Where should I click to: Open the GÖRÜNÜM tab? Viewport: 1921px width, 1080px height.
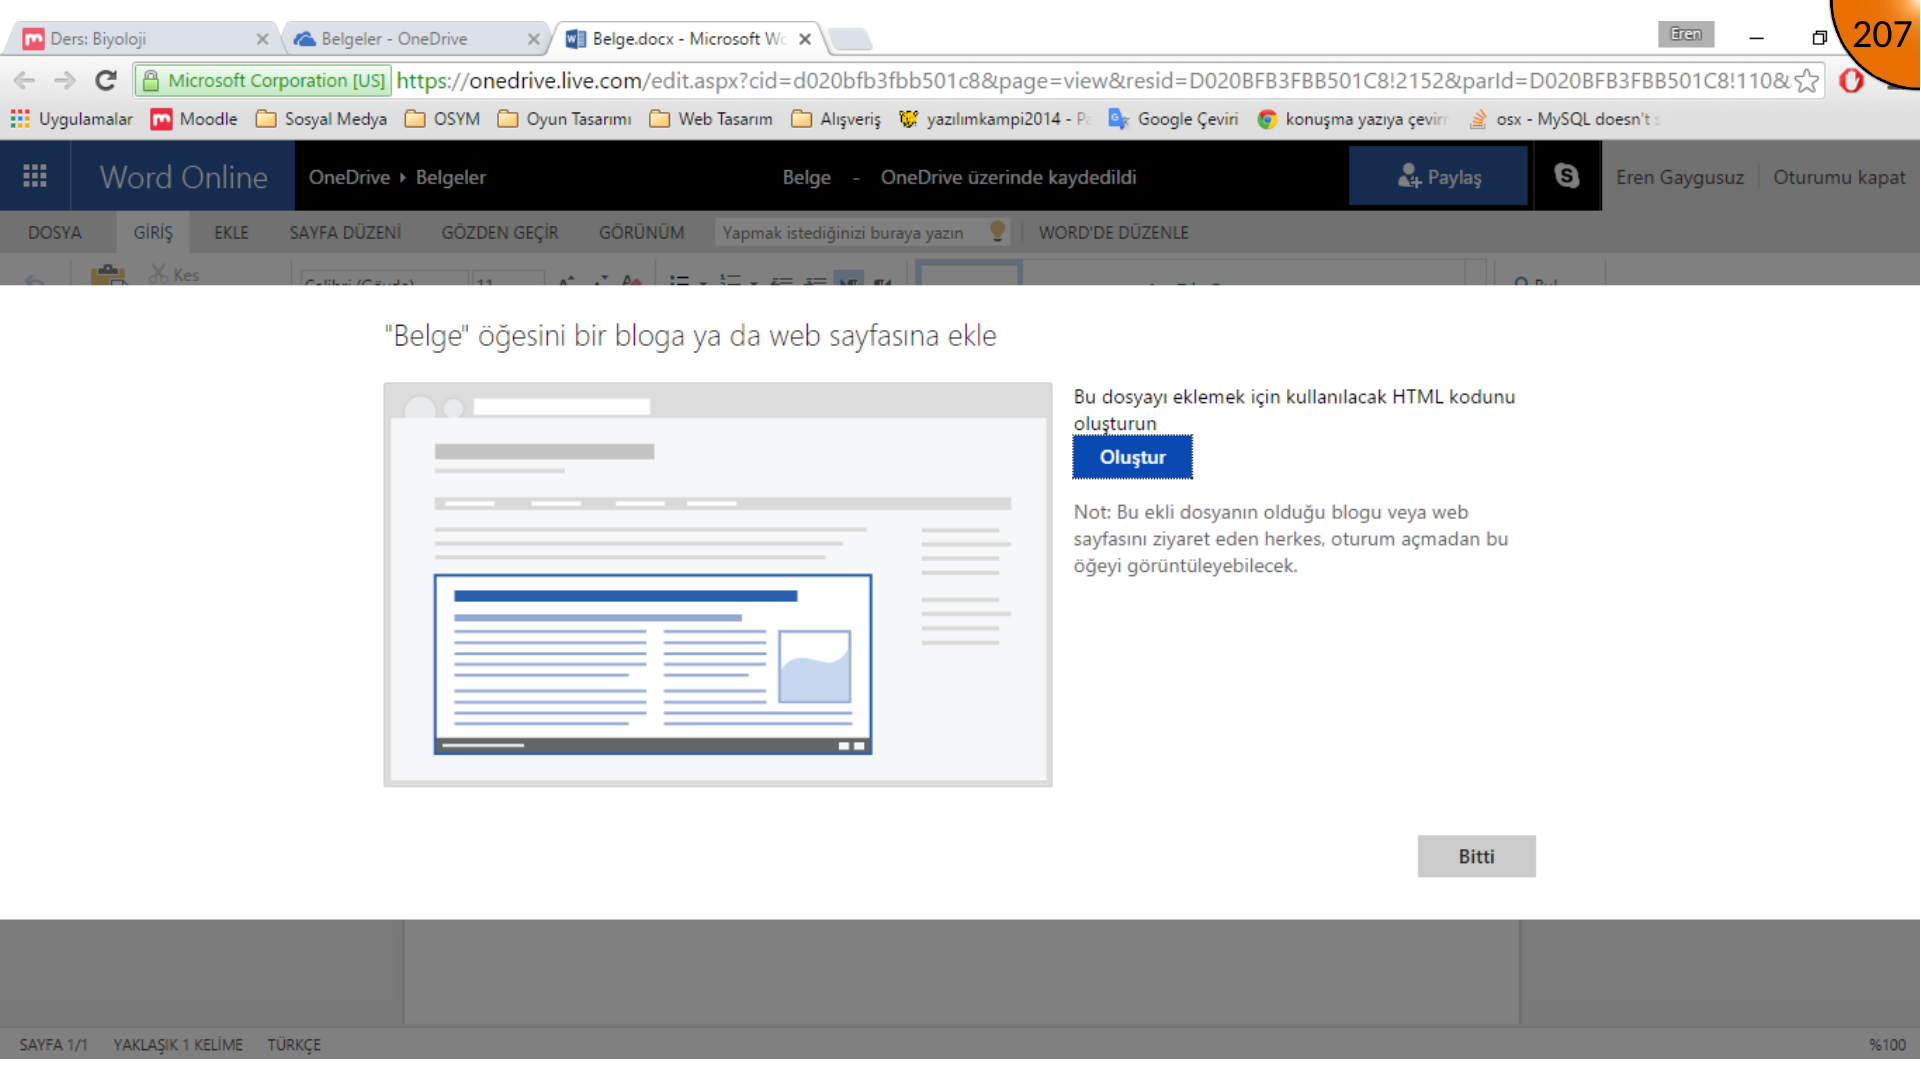(641, 232)
